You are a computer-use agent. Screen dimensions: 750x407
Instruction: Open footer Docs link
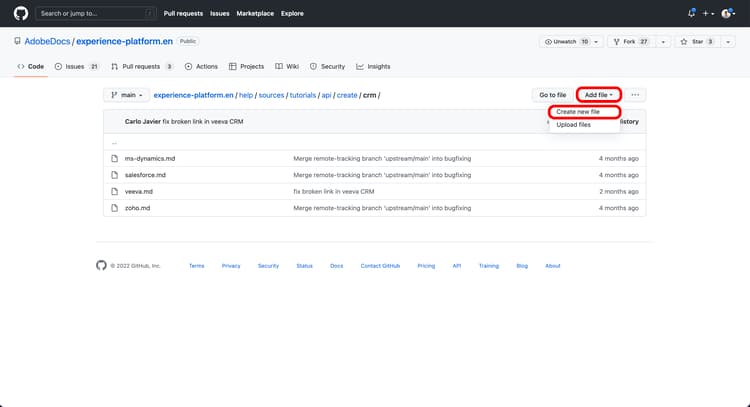337,266
